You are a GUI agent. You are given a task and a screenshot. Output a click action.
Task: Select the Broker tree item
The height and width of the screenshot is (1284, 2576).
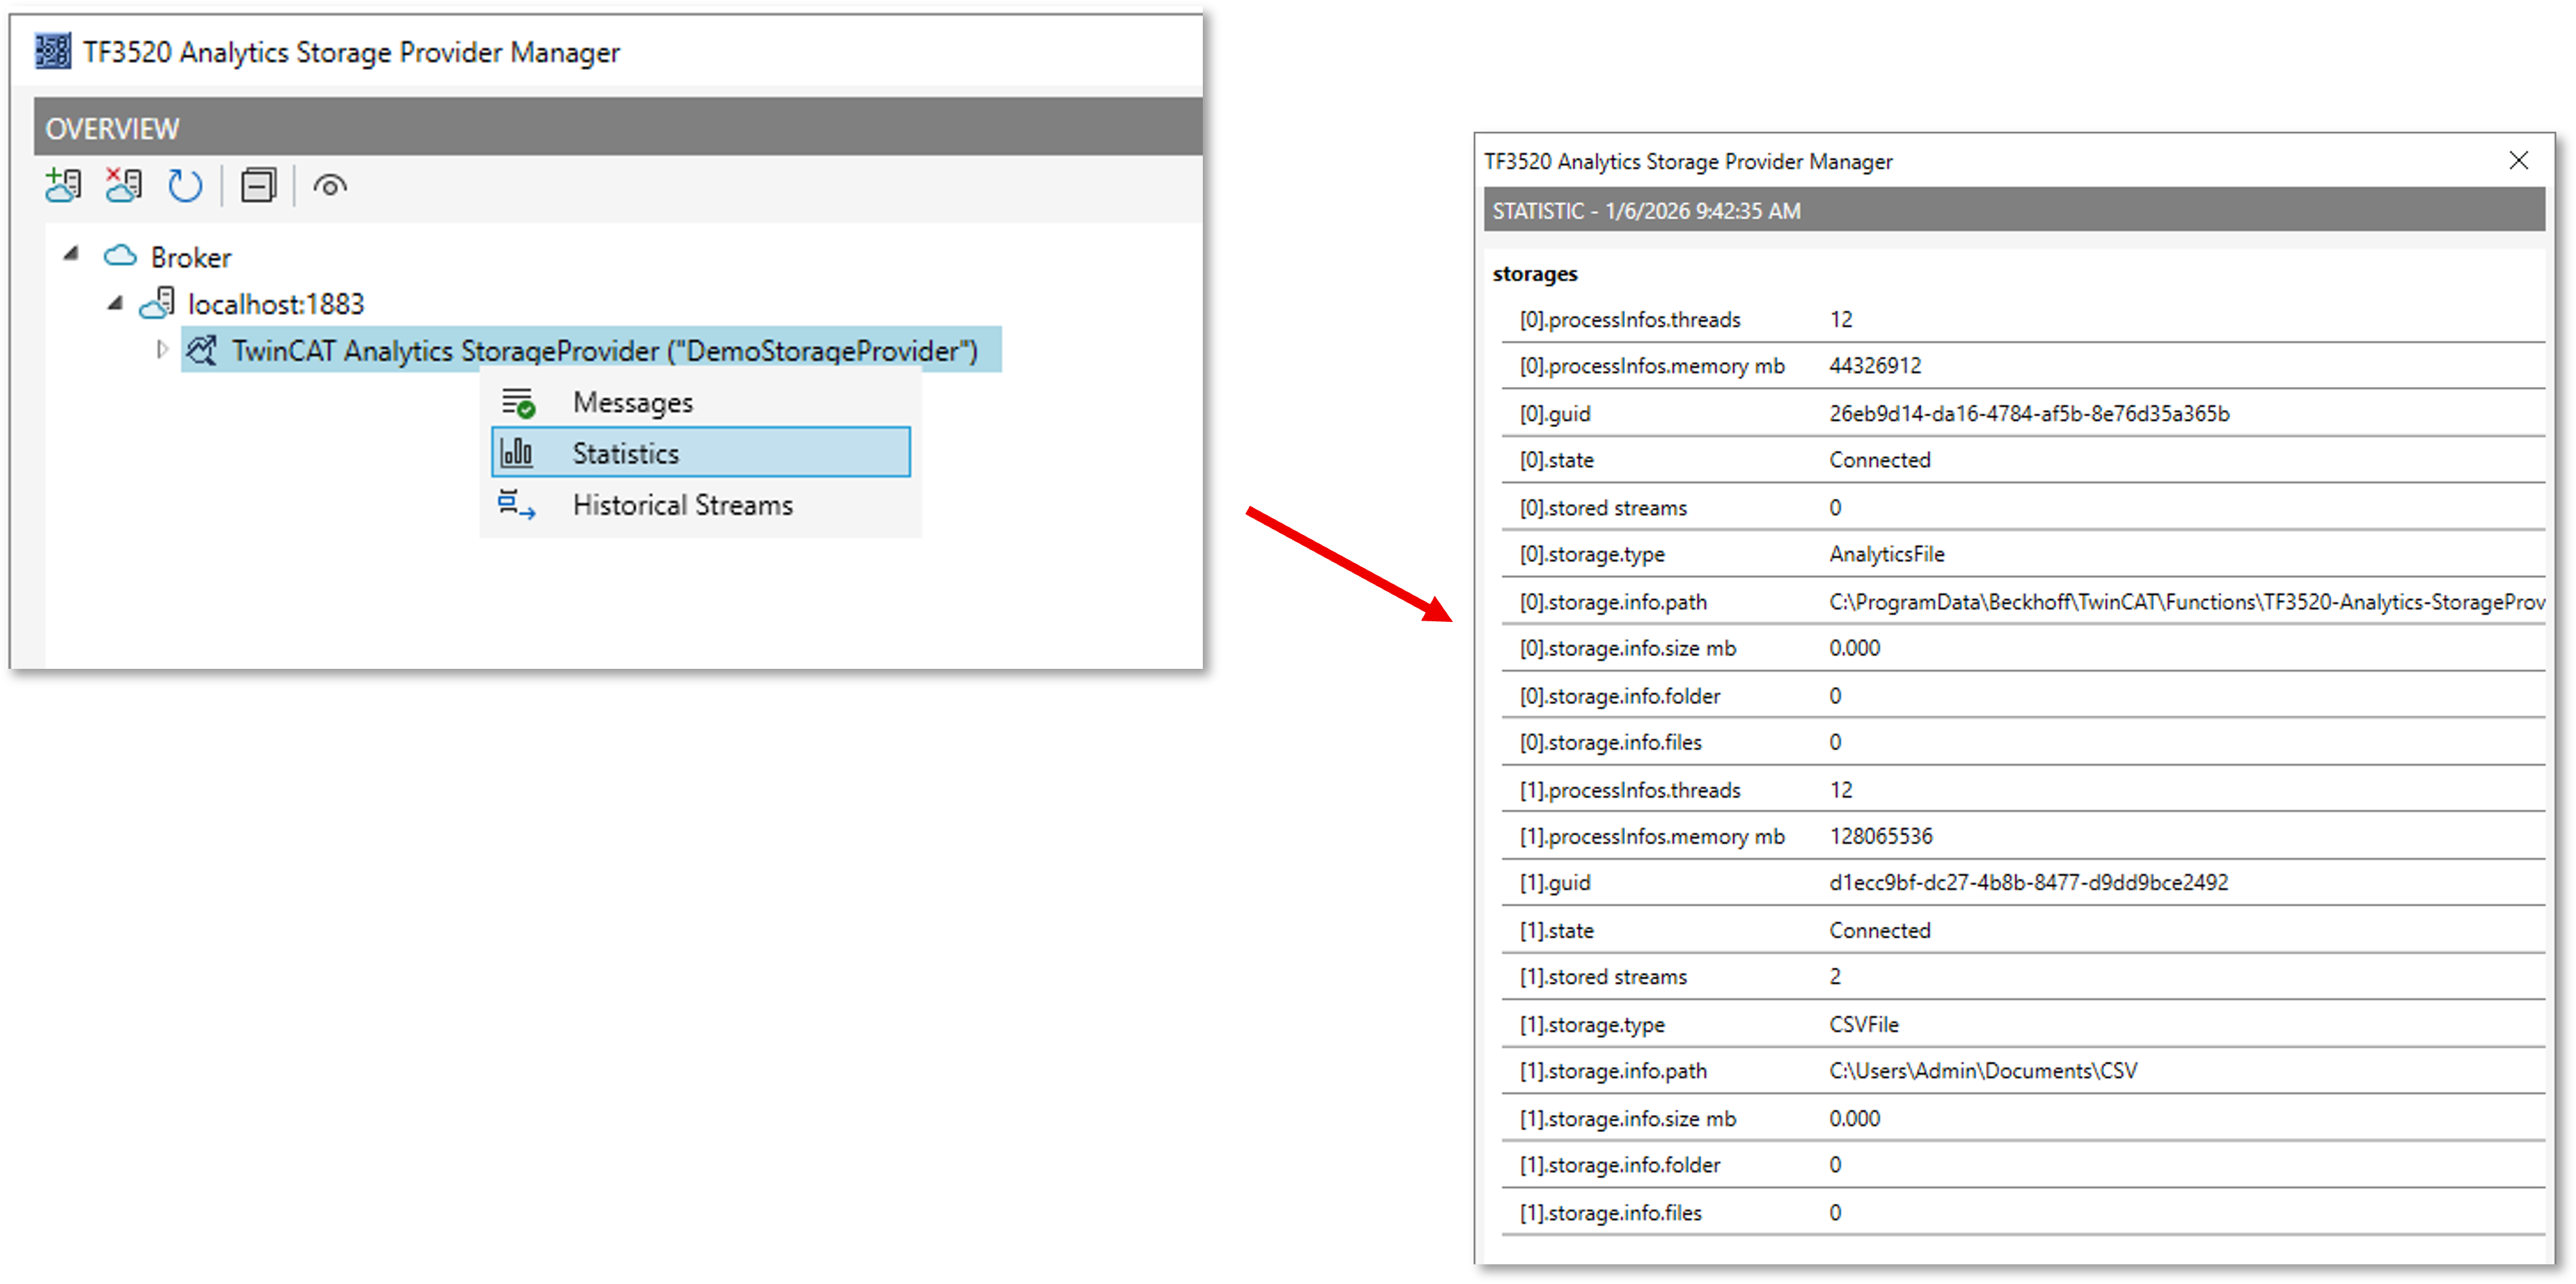[x=191, y=257]
